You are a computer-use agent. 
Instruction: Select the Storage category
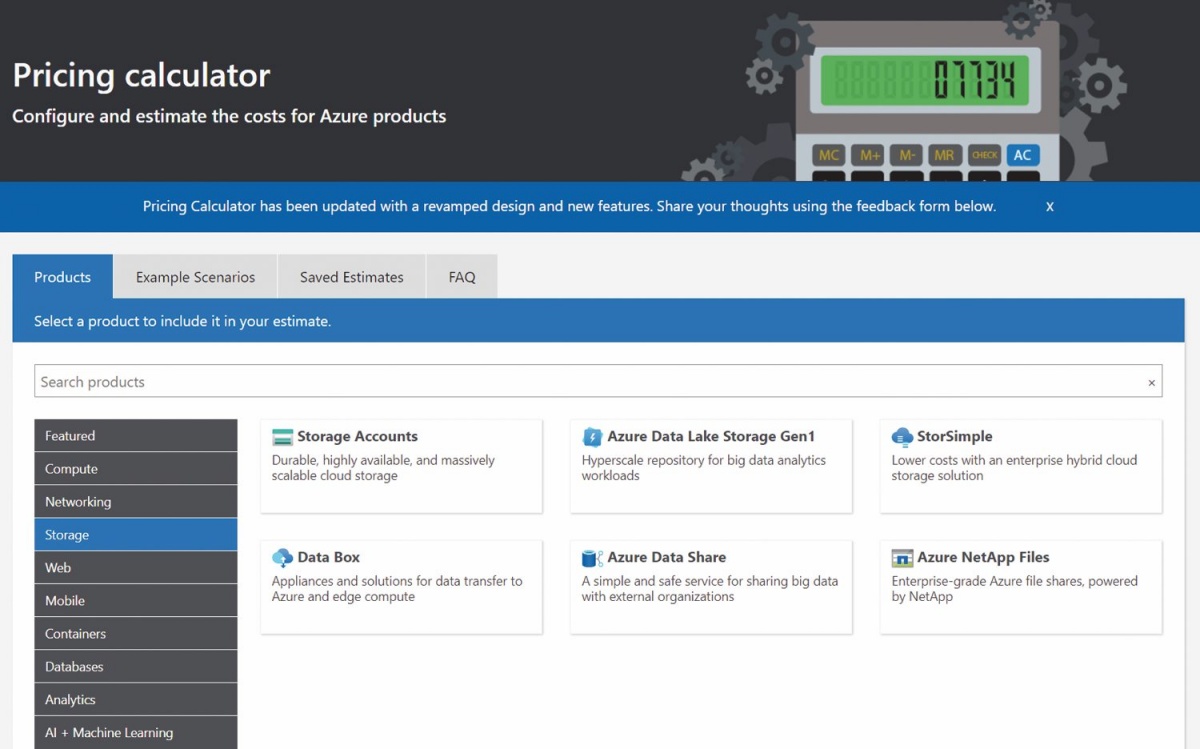click(136, 535)
